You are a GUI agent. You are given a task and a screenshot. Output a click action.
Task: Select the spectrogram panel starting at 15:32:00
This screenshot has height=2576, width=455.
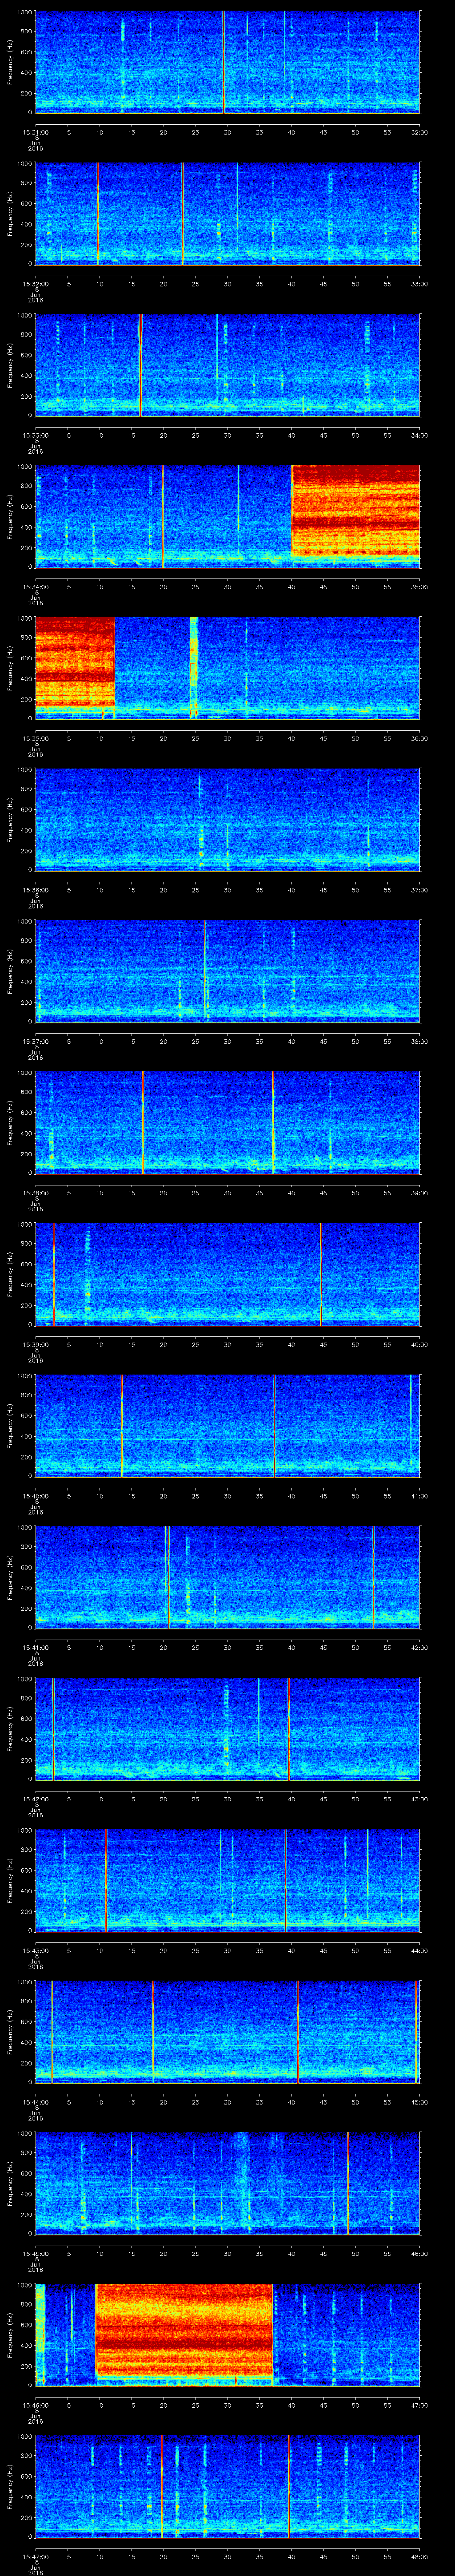click(x=227, y=214)
